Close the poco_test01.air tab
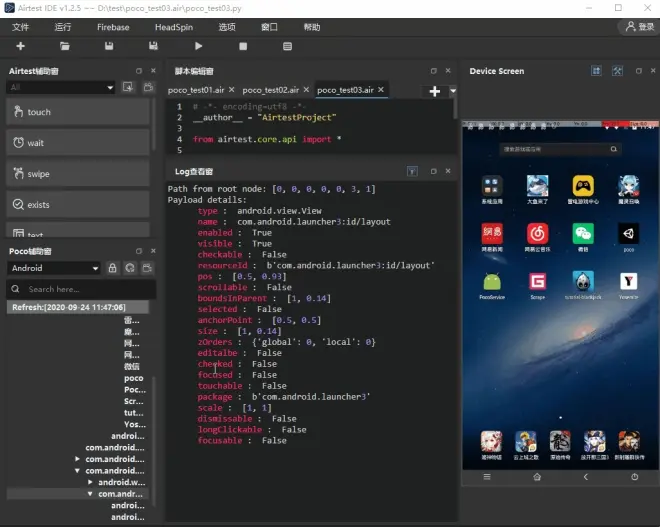 (x=232, y=90)
